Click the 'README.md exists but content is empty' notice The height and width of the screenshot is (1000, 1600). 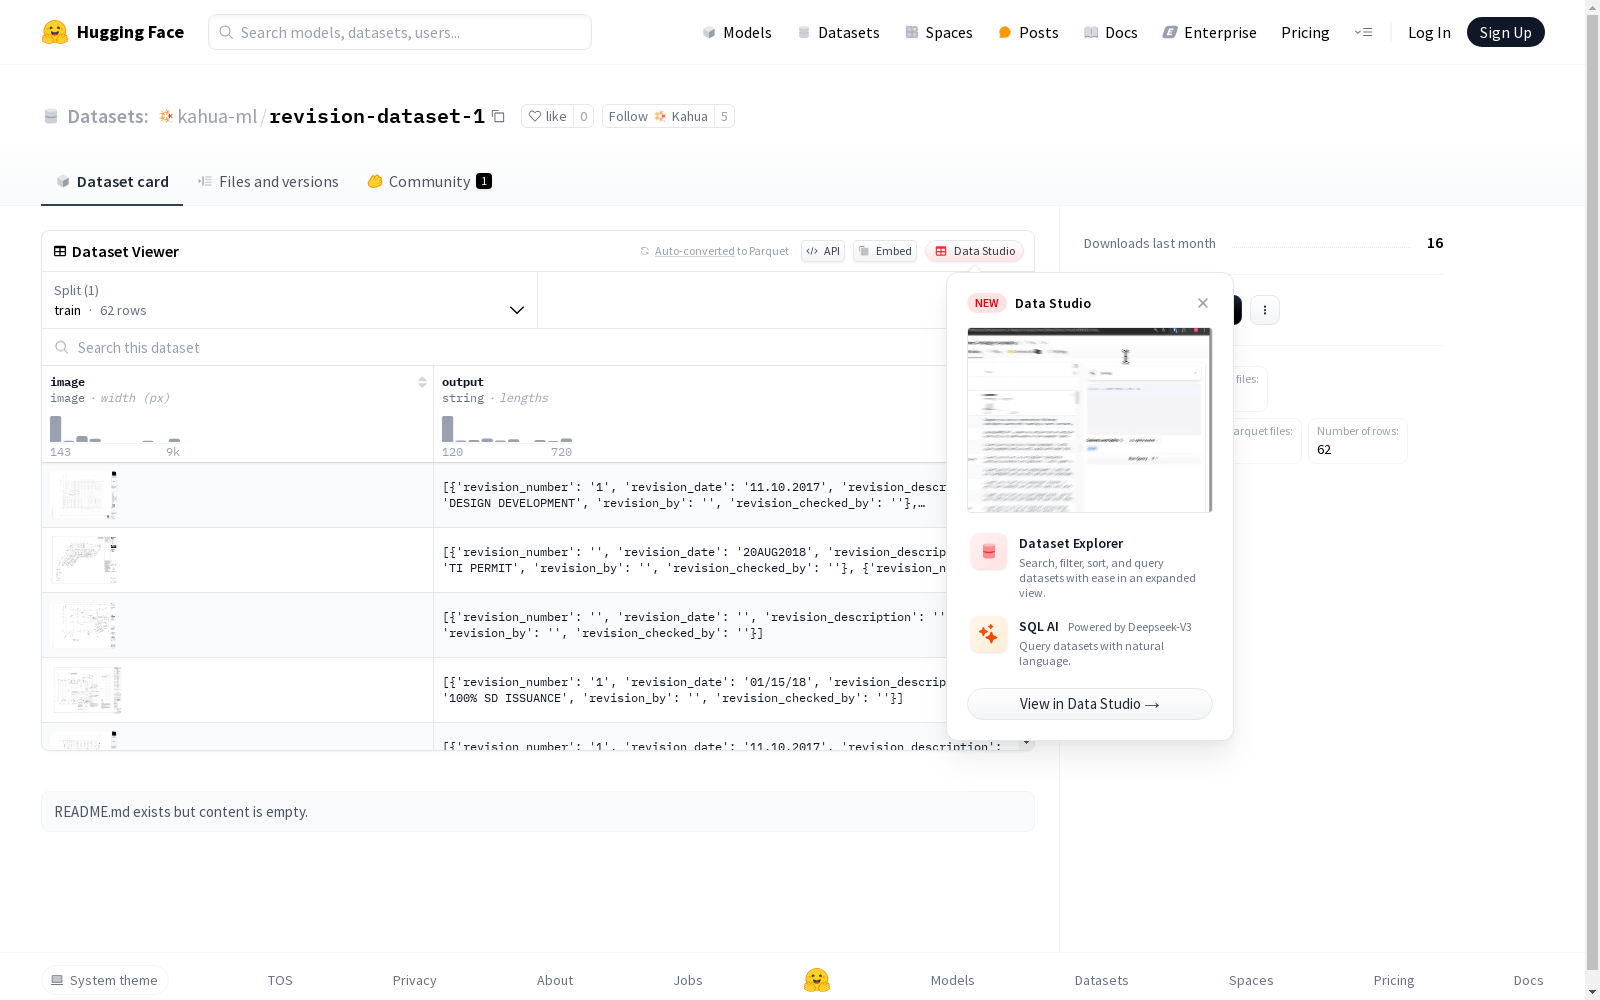point(538,812)
